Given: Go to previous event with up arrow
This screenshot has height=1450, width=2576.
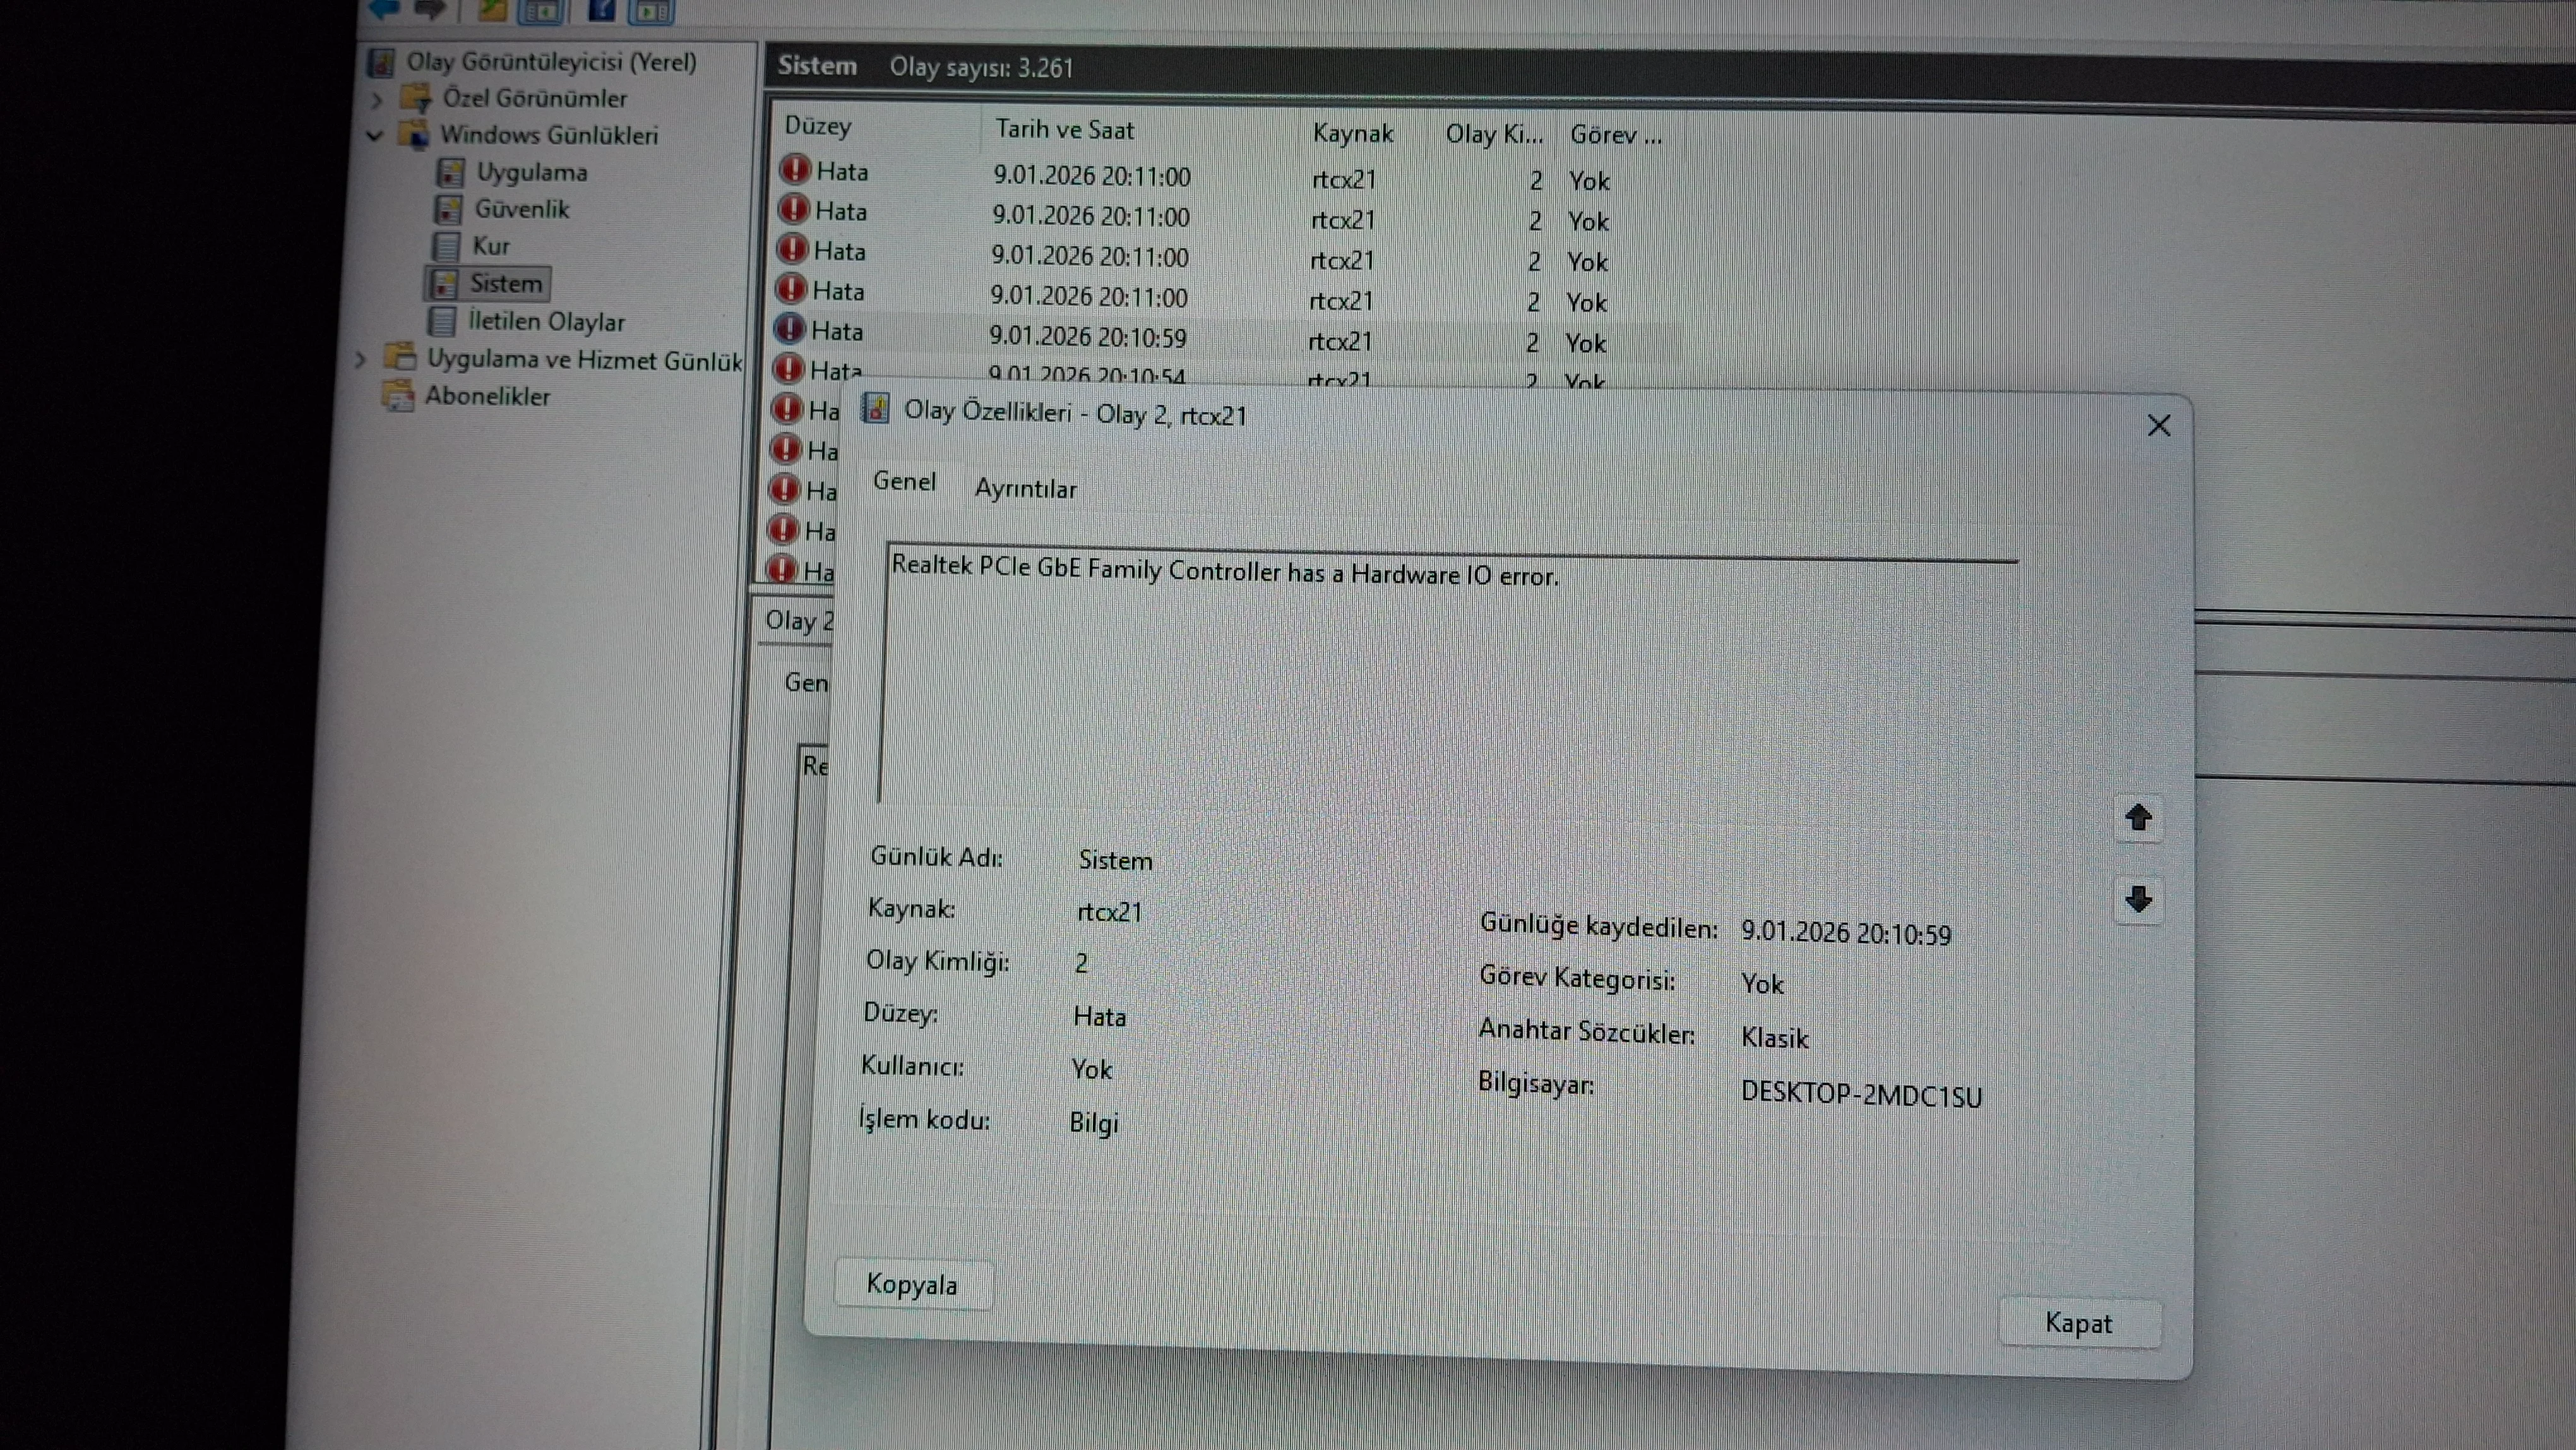Looking at the screenshot, I should [2138, 818].
